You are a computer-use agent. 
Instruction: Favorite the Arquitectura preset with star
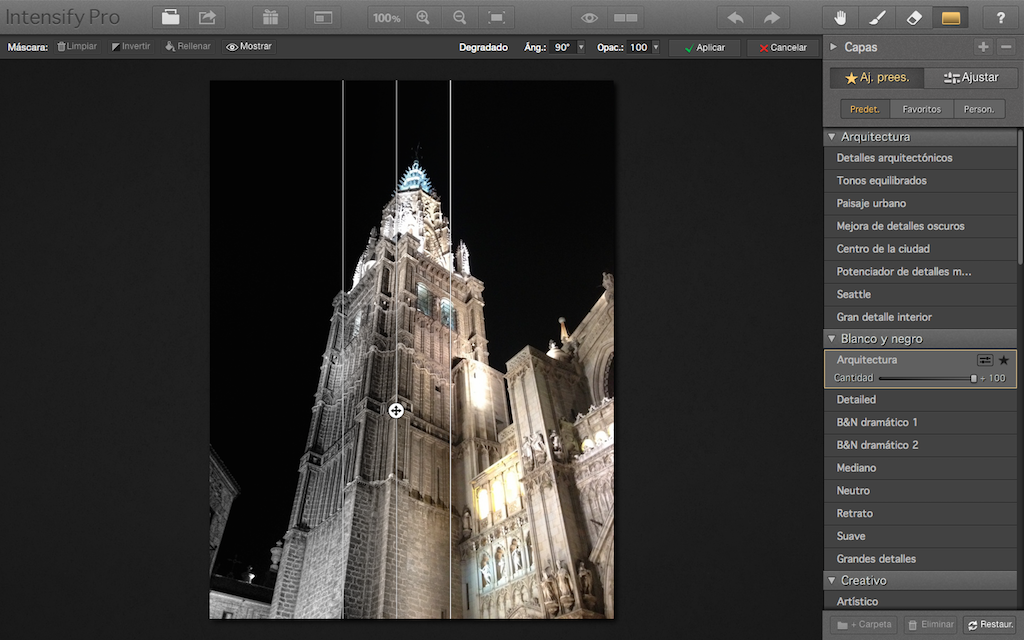tap(1004, 360)
